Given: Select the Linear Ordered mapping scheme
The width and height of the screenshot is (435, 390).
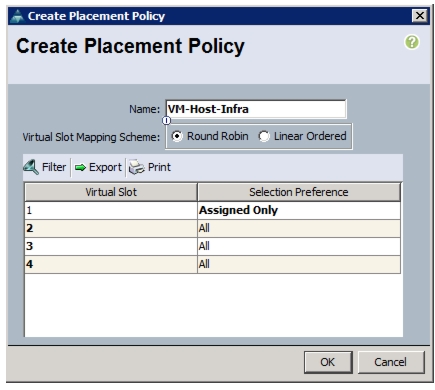Looking at the screenshot, I should 264,136.
